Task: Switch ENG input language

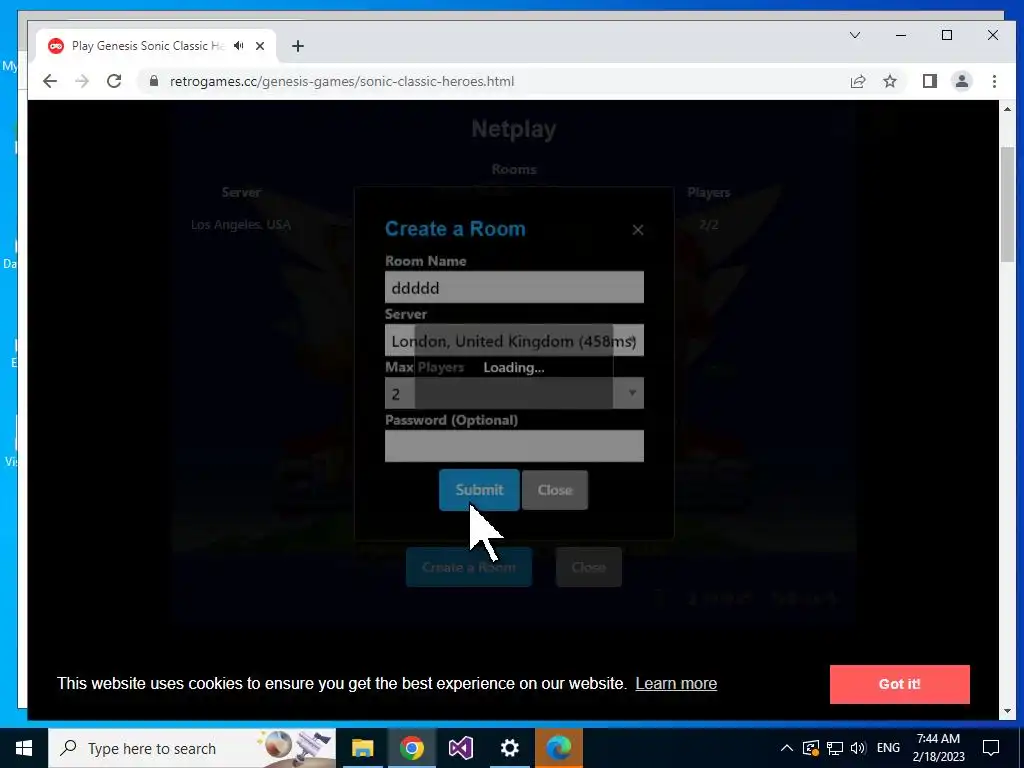Action: pos(888,748)
